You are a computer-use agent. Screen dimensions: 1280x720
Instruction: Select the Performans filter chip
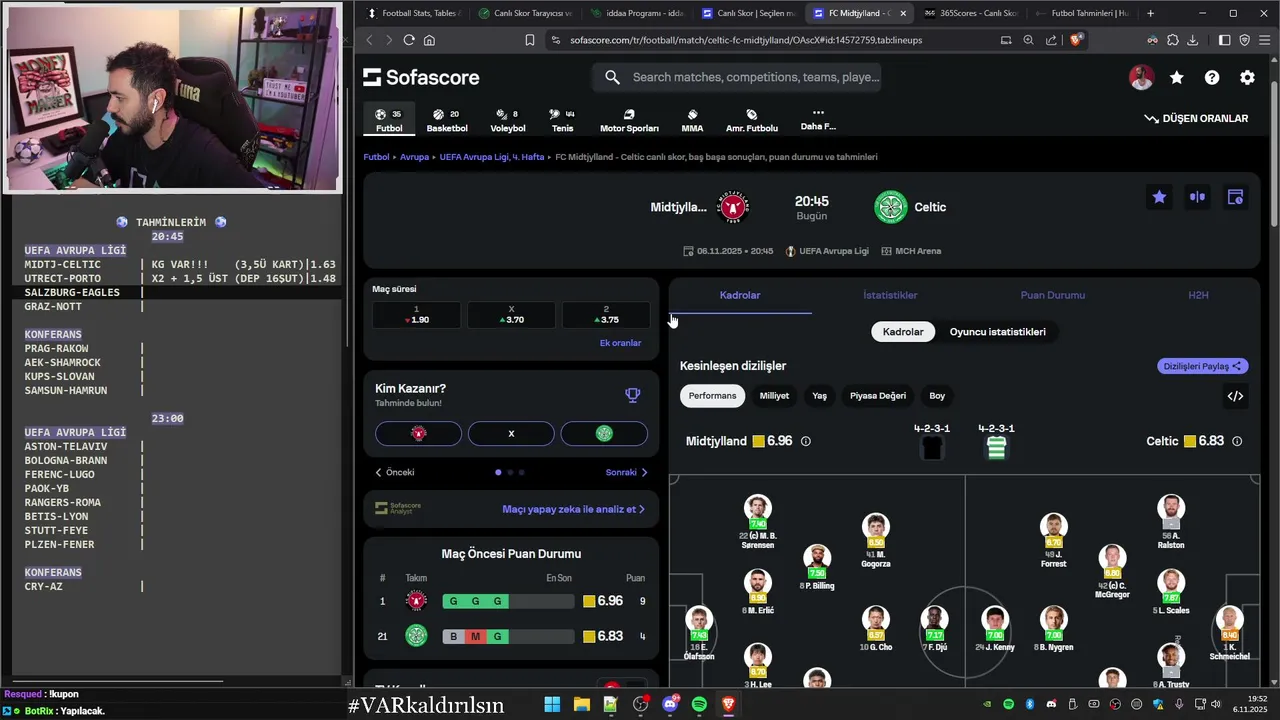(712, 396)
